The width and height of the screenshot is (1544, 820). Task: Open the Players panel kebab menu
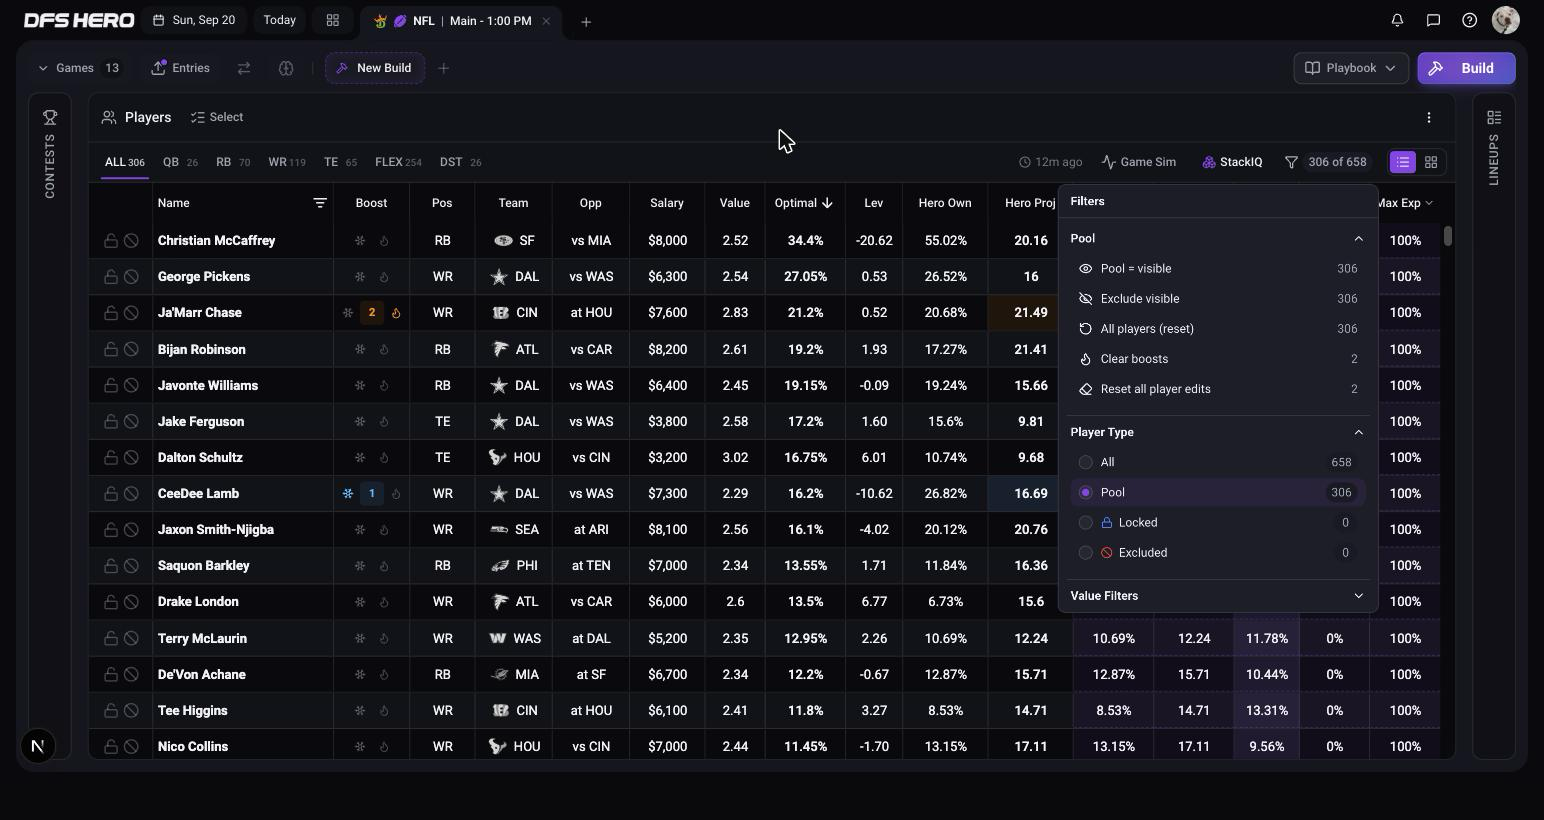click(x=1429, y=118)
